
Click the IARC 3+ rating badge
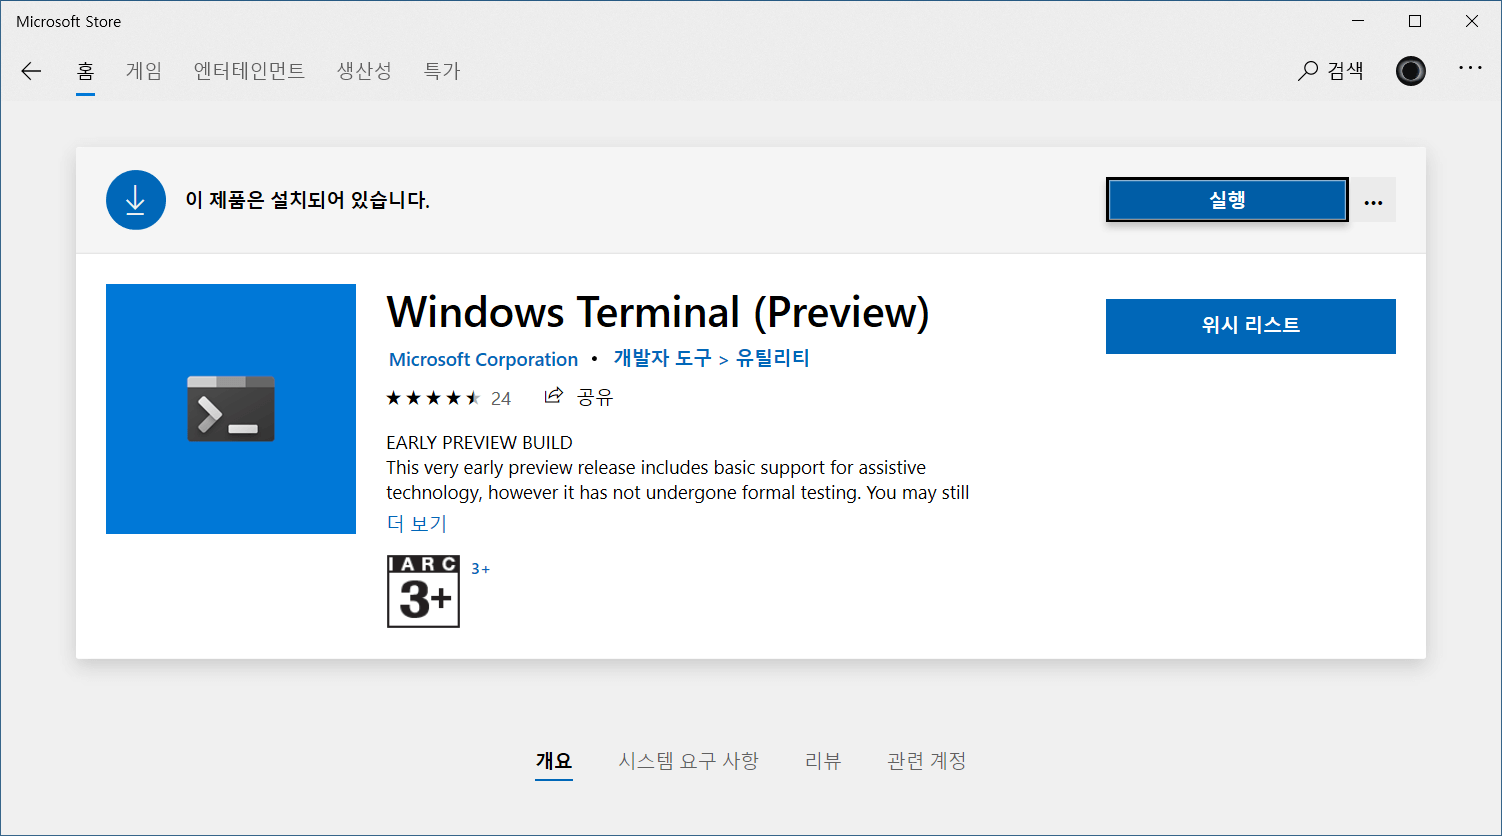(423, 592)
